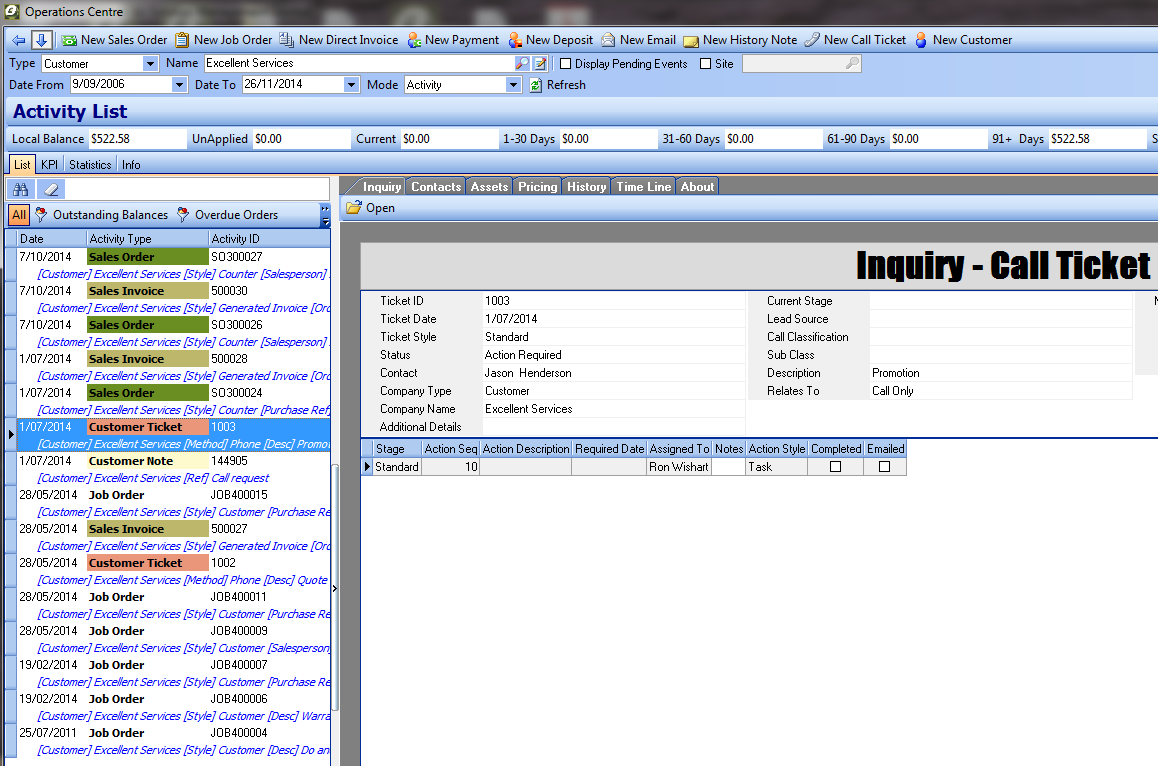Create a New Job Order

tap(182, 40)
